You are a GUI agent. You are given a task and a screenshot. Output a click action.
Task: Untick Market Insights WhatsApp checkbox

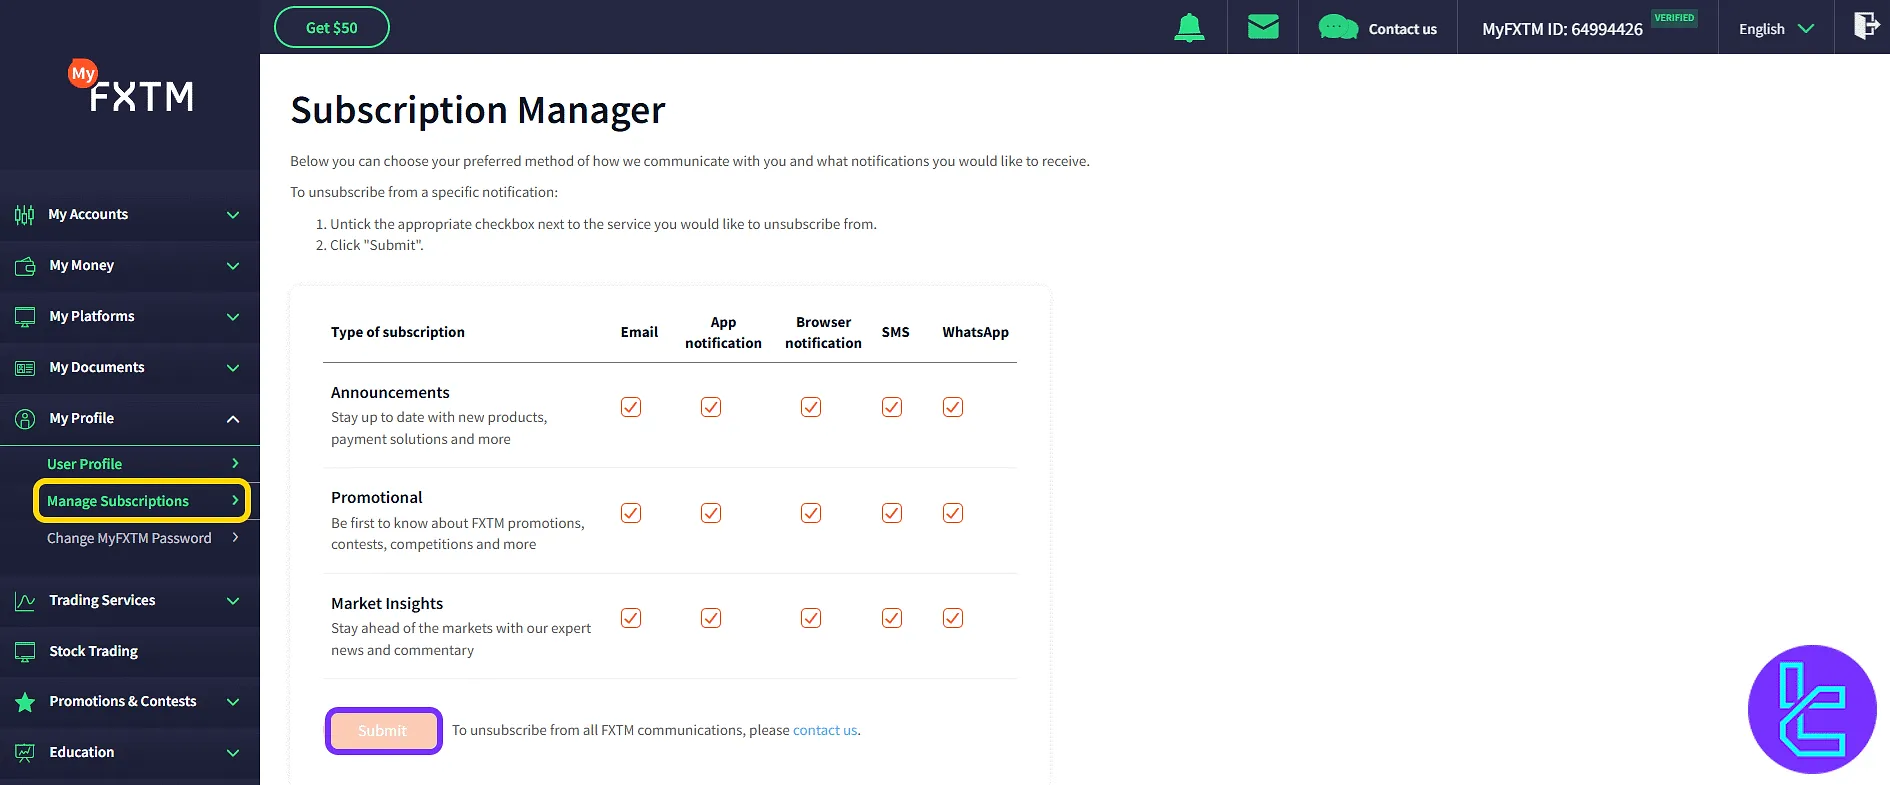pos(953,618)
